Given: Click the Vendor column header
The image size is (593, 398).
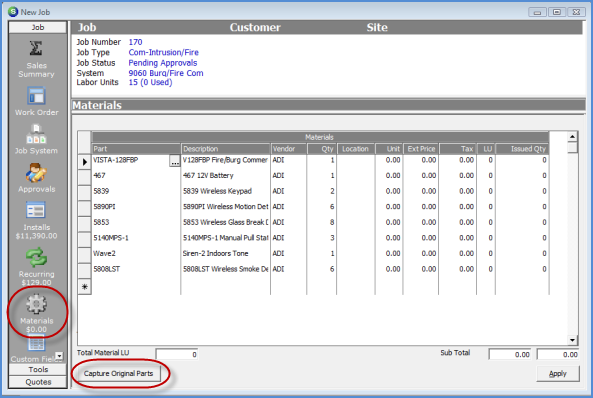Looking at the screenshot, I should pyautogui.click(x=289, y=149).
